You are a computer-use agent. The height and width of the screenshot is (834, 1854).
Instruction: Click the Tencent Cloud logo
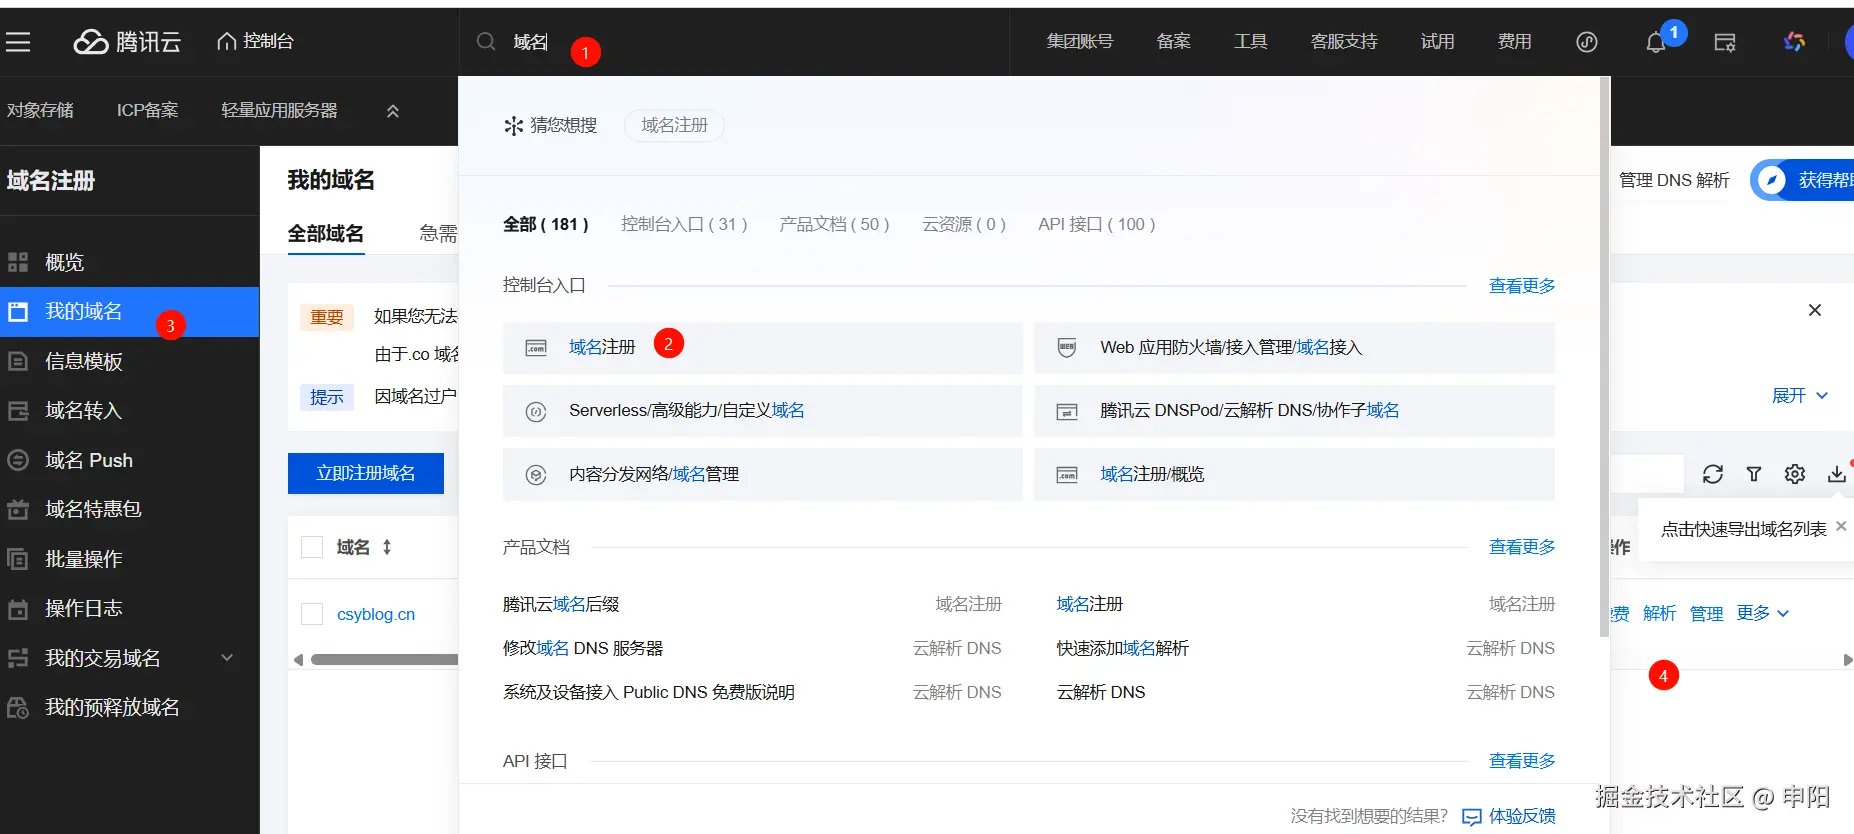(127, 42)
